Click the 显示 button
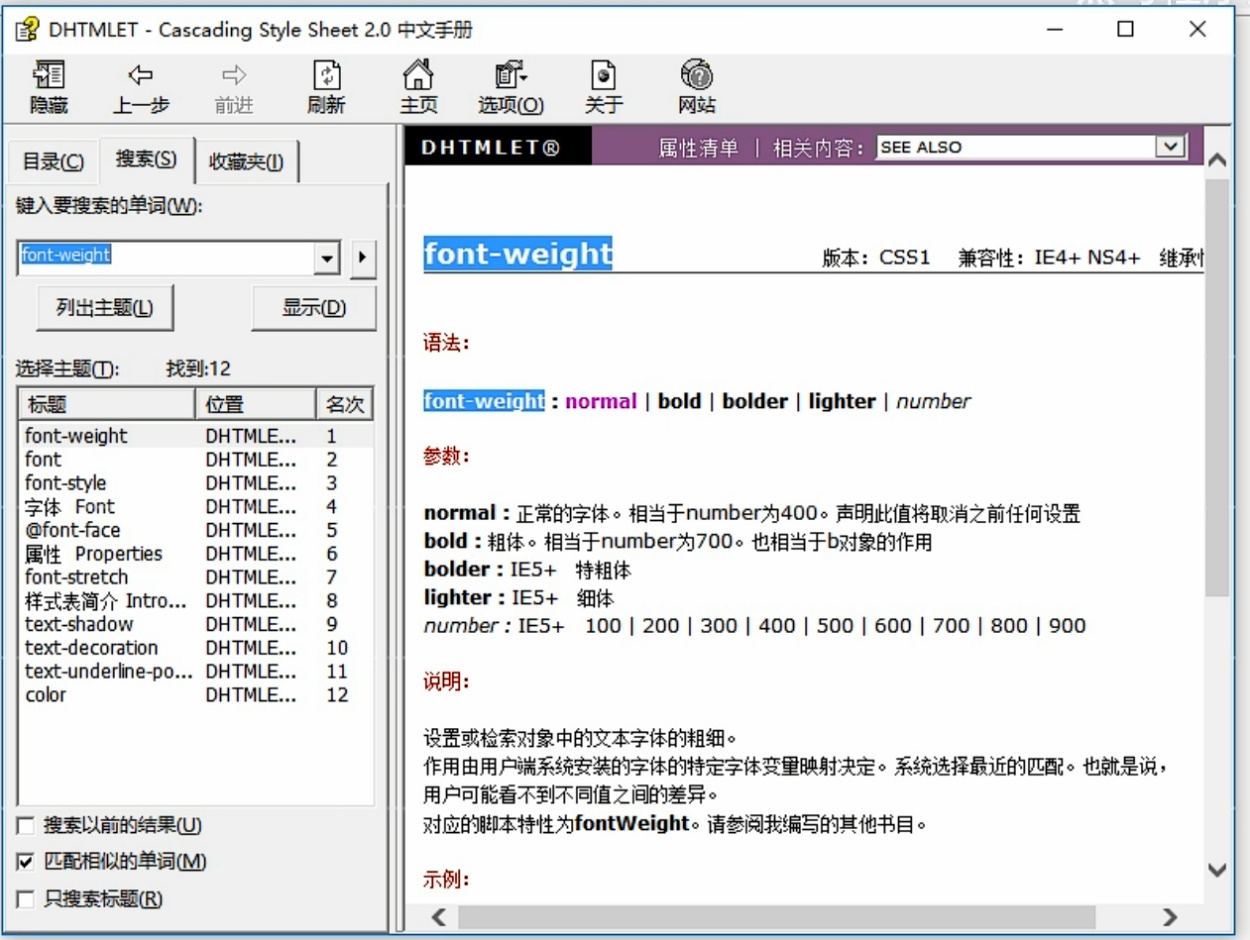The width and height of the screenshot is (1250, 940). click(314, 308)
